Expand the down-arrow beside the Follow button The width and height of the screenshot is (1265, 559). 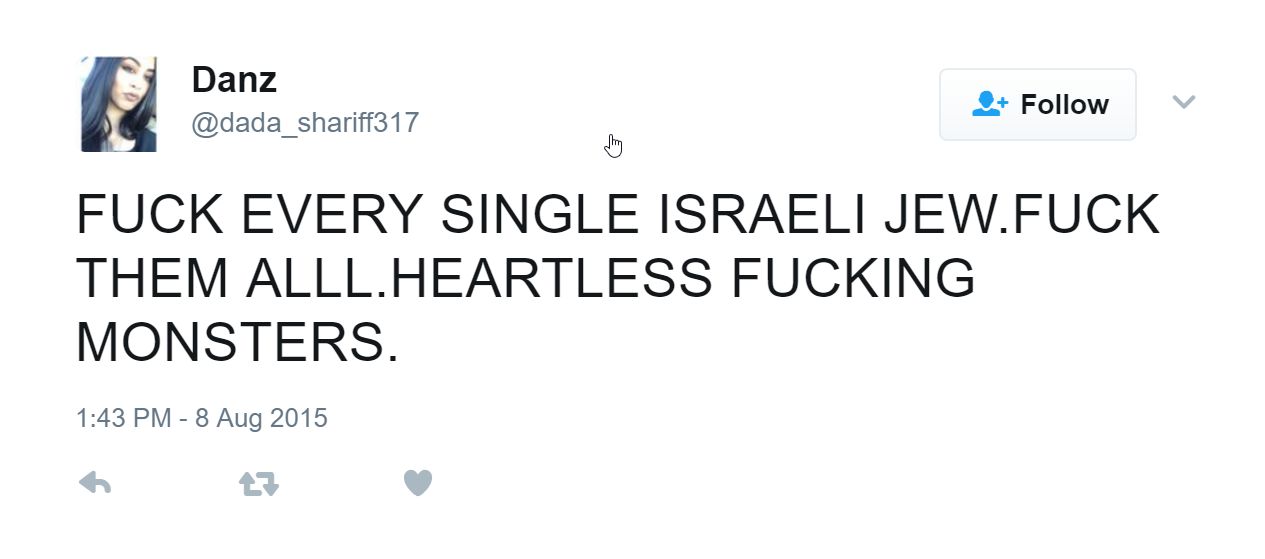(x=1183, y=102)
